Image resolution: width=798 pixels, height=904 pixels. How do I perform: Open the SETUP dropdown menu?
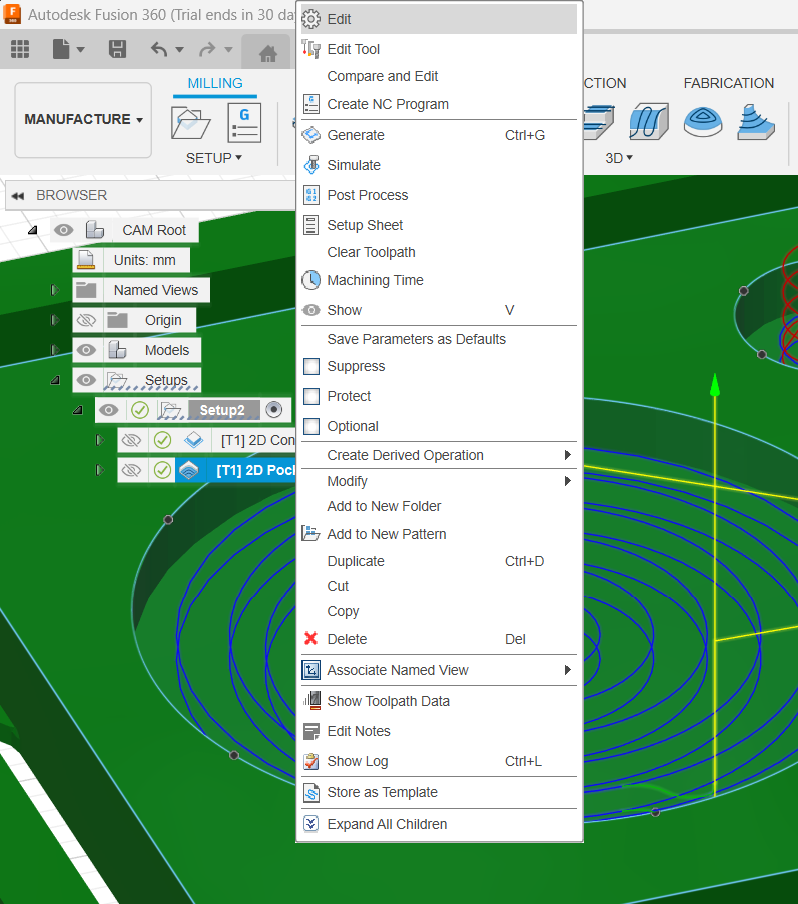[214, 158]
